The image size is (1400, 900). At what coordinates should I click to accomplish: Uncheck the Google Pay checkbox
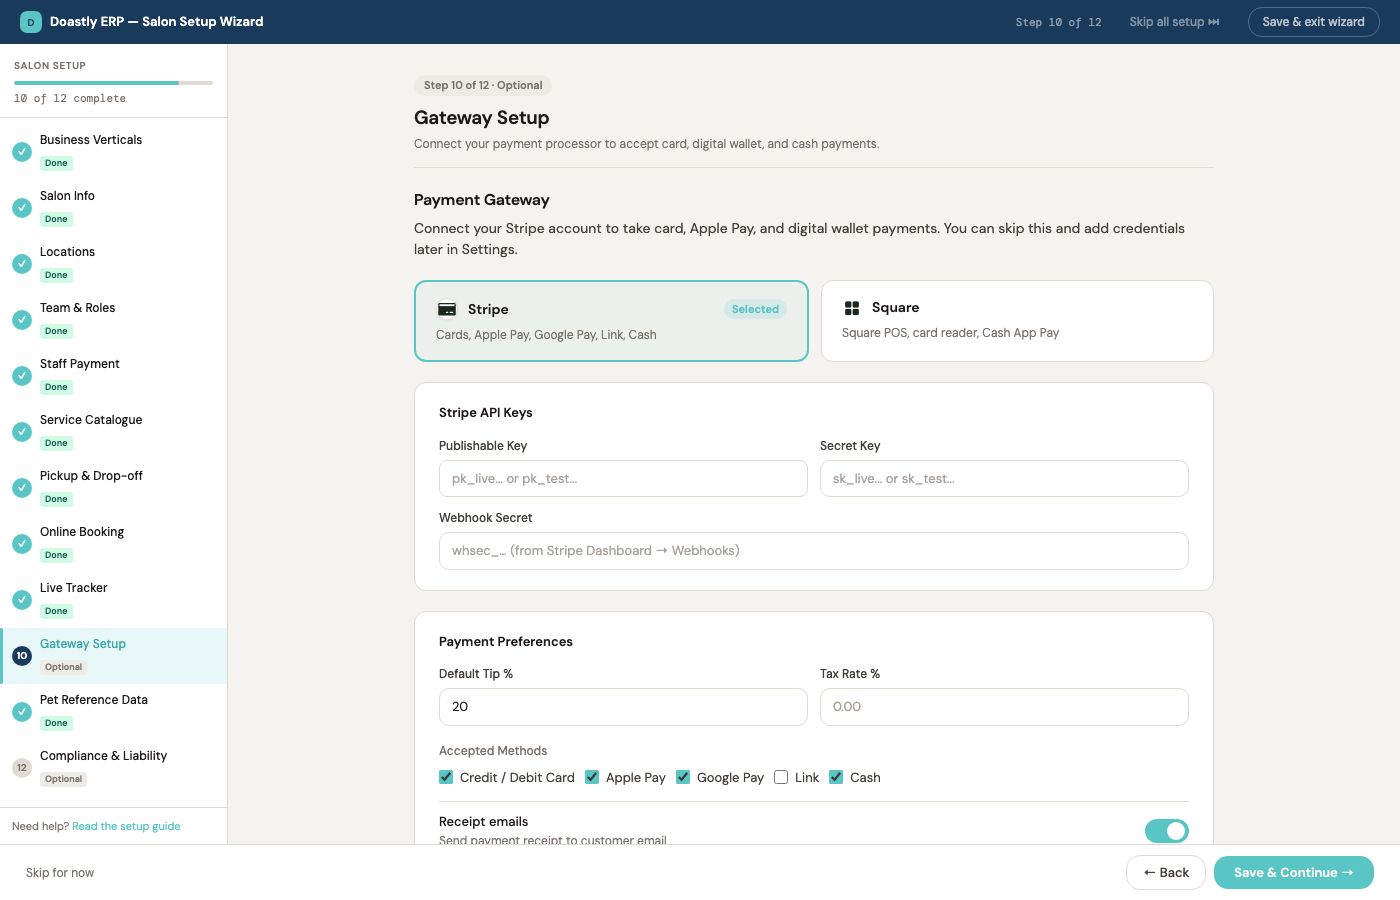[x=683, y=777]
